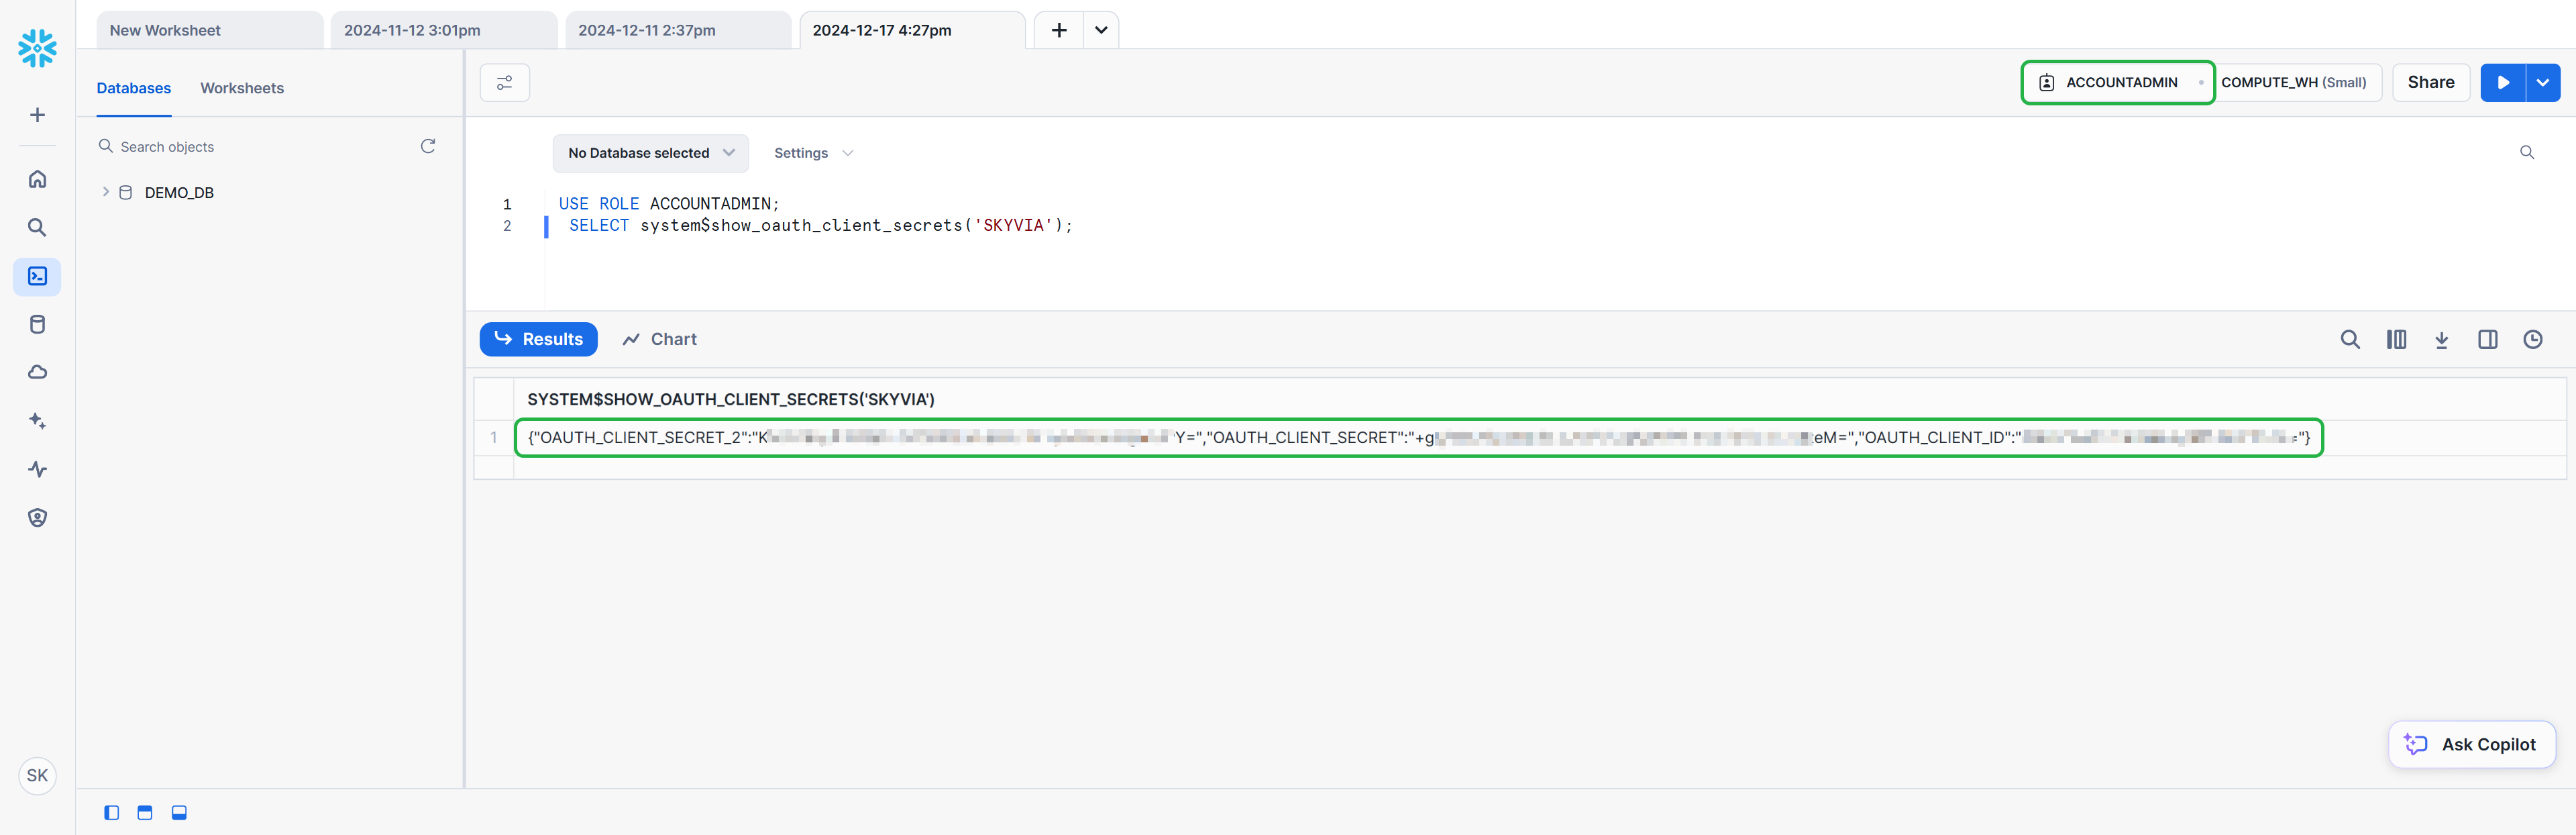Select the Worksheets projects icon in sidebar
Image resolution: width=2576 pixels, height=835 pixels.
click(x=37, y=276)
